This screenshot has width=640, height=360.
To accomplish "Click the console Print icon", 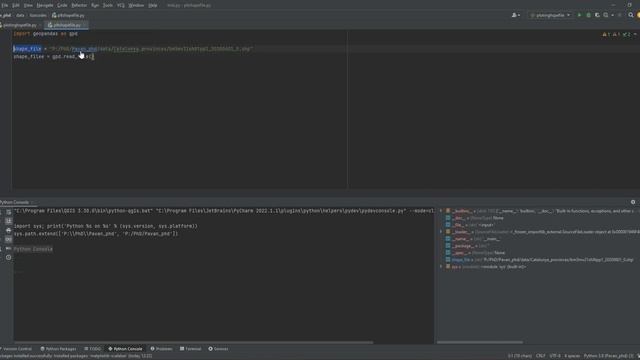I will [9, 231].
